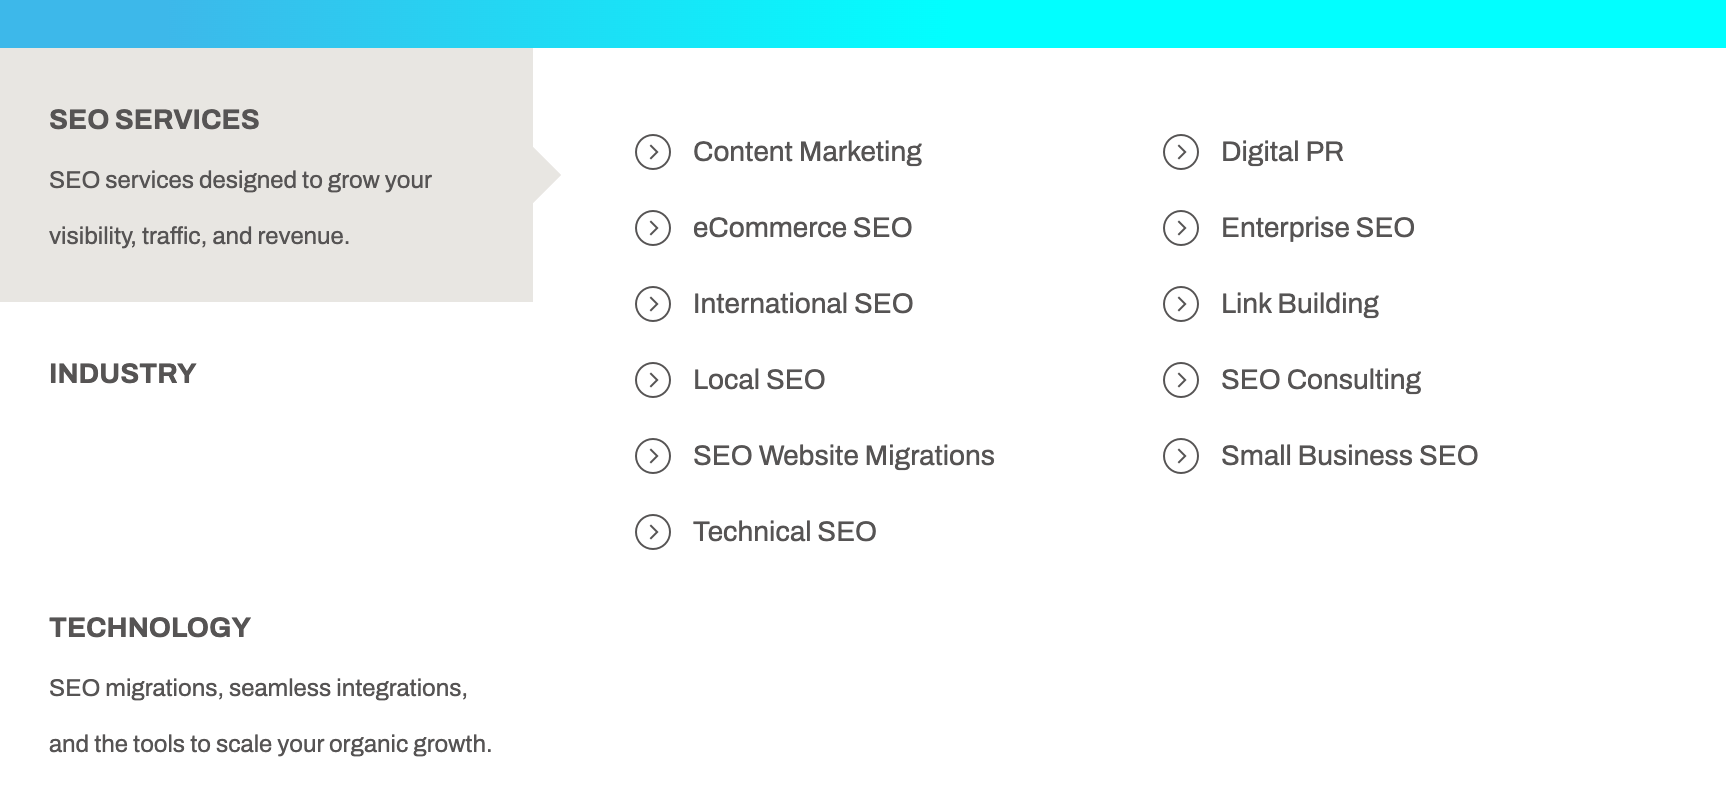
Task: Open the Digital PR service link
Action: [x=1282, y=152]
